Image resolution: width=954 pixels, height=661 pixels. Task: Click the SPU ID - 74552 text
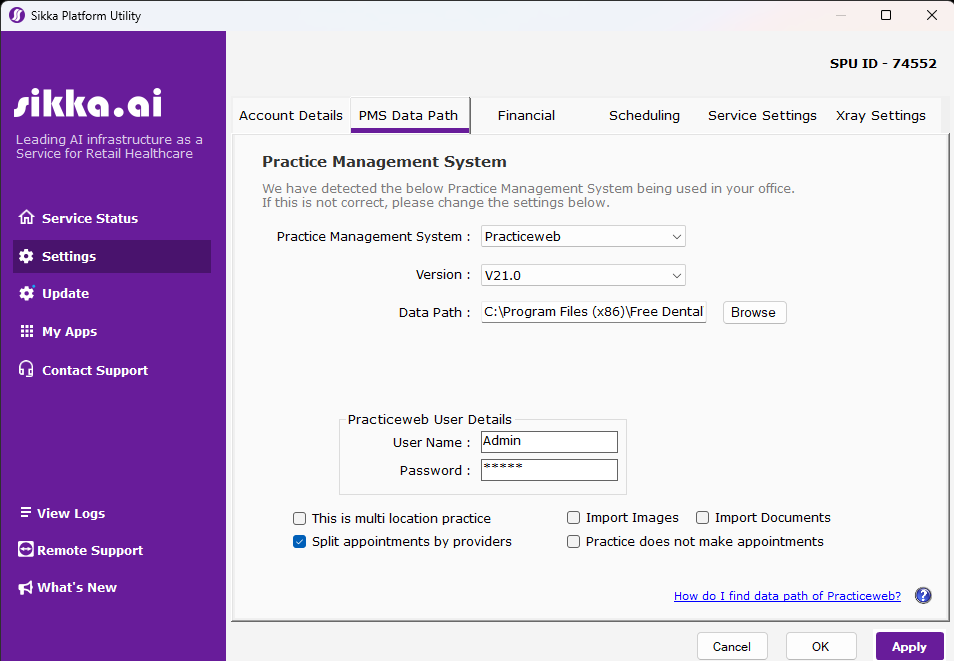coord(883,63)
